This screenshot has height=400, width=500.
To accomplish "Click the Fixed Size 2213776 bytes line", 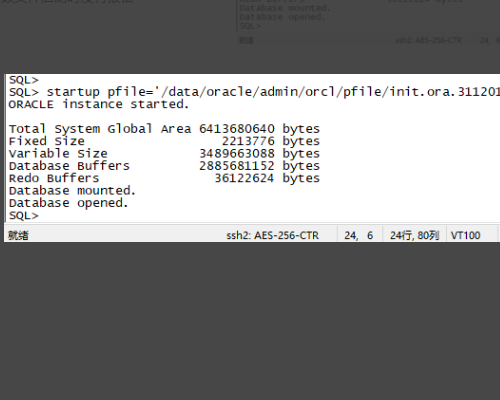I will click(x=164, y=141).
